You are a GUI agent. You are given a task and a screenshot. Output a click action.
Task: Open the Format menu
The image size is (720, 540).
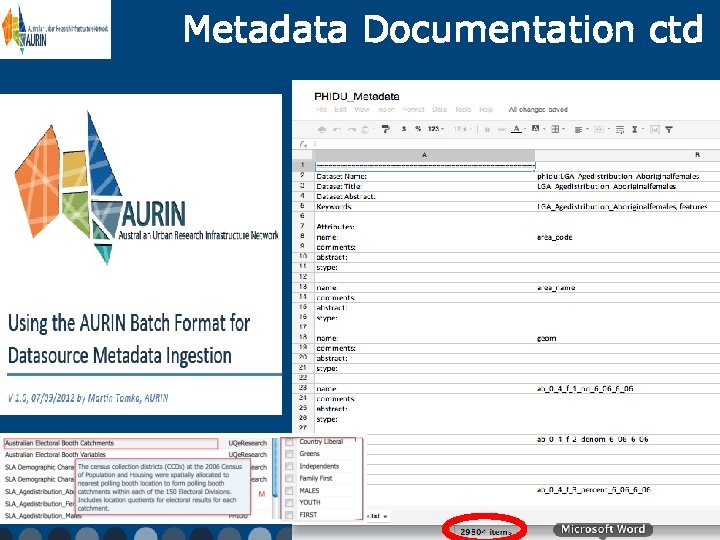414,109
